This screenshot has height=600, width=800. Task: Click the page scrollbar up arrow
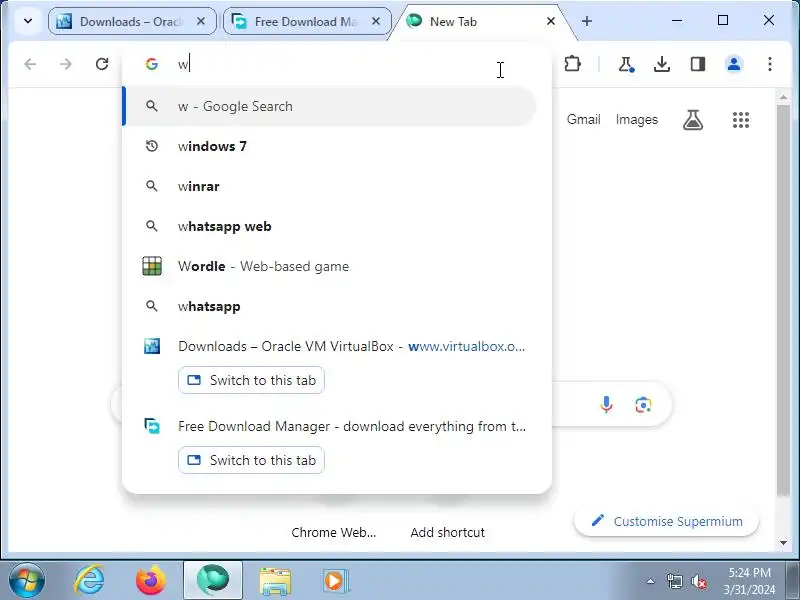tap(783, 97)
